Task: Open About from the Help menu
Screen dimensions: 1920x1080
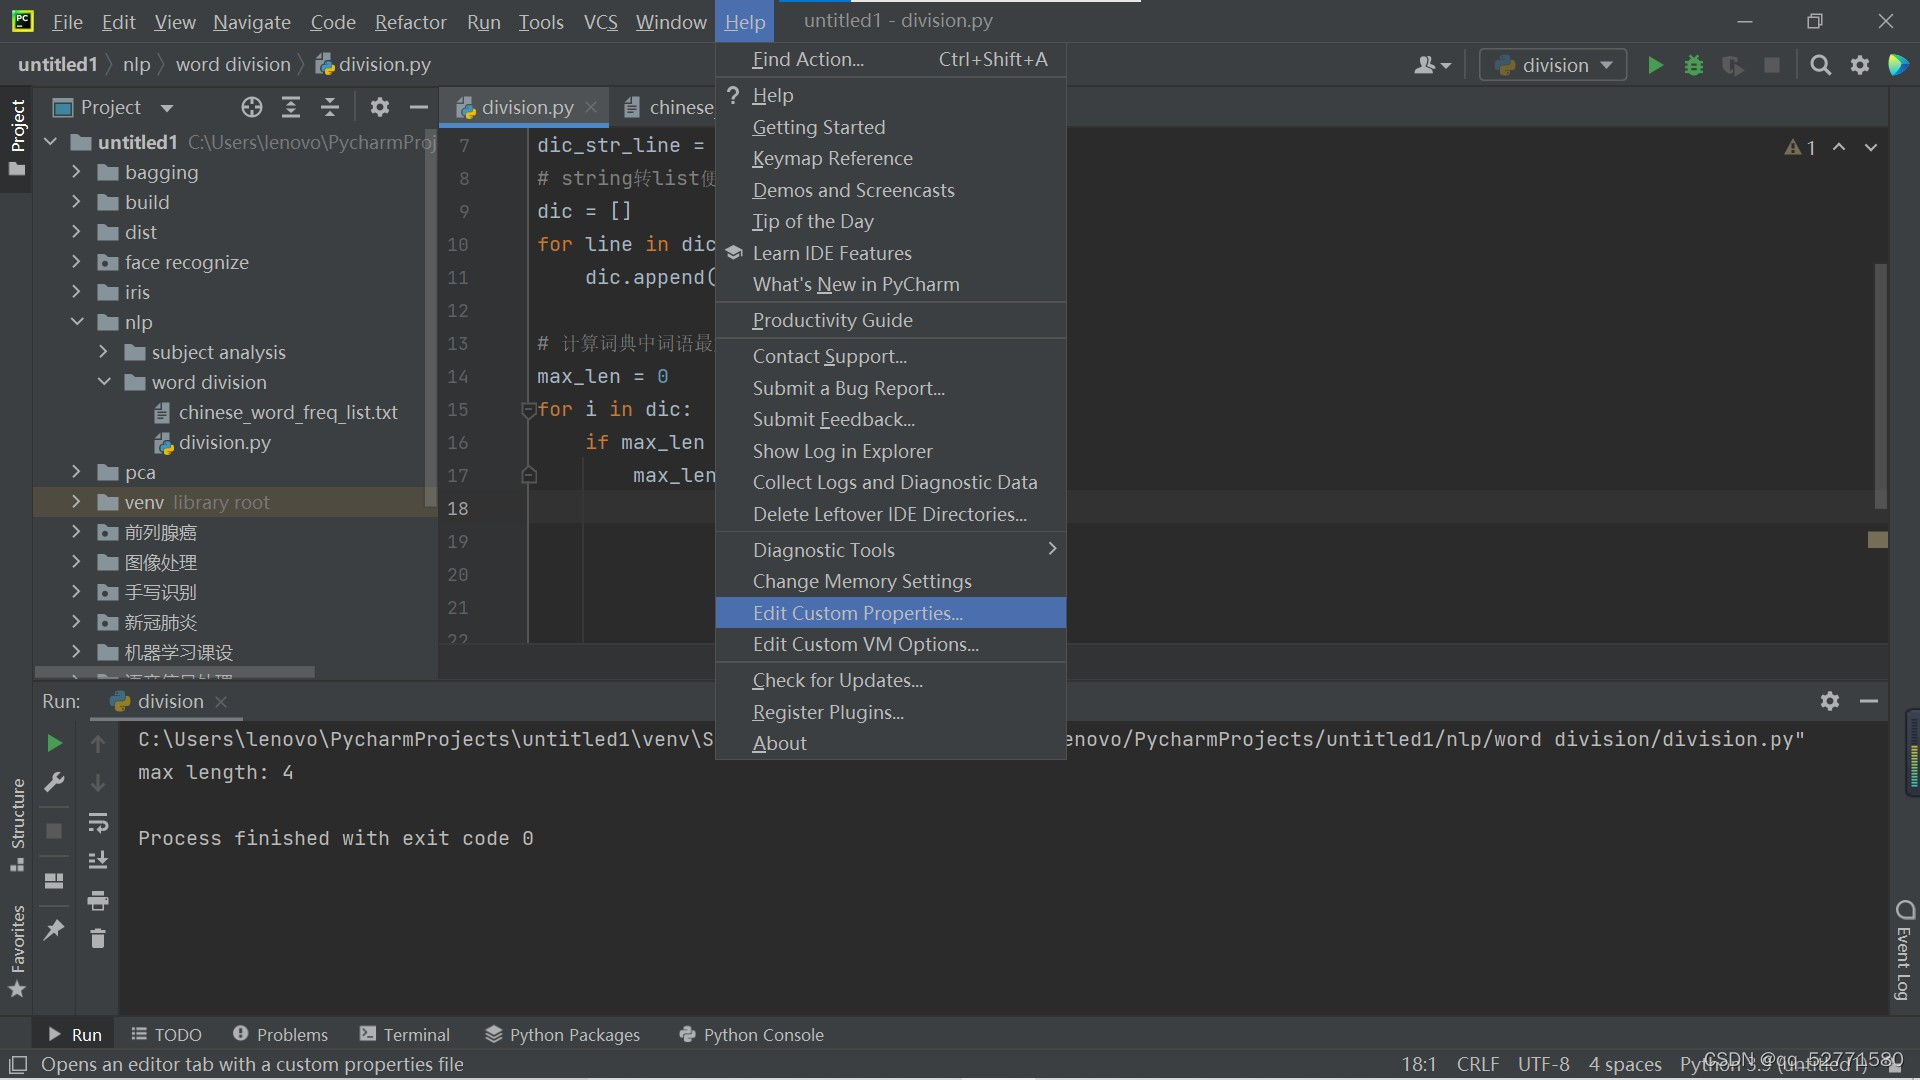Action: [x=779, y=743]
